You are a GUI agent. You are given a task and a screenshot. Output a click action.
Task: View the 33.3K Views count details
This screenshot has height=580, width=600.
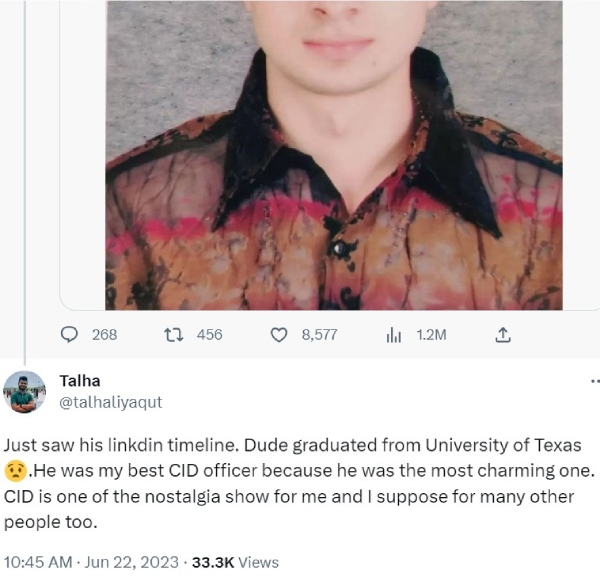point(235,562)
